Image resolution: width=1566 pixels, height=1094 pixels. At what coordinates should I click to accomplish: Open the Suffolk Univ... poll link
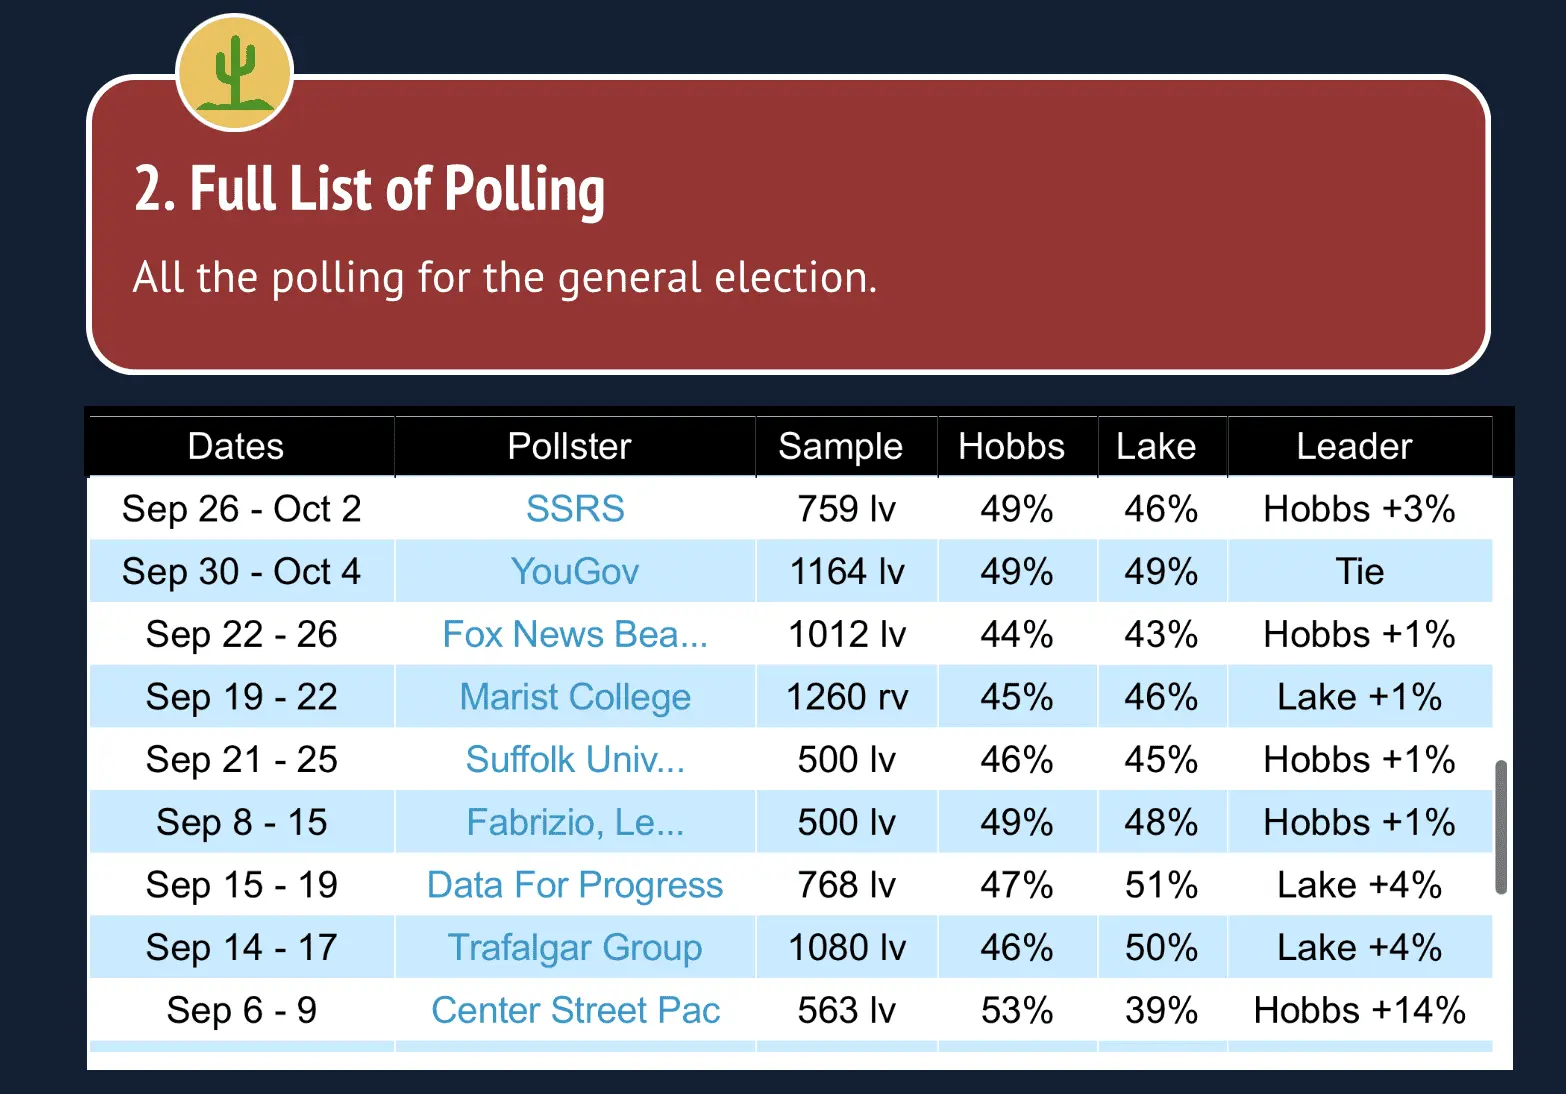point(575,760)
